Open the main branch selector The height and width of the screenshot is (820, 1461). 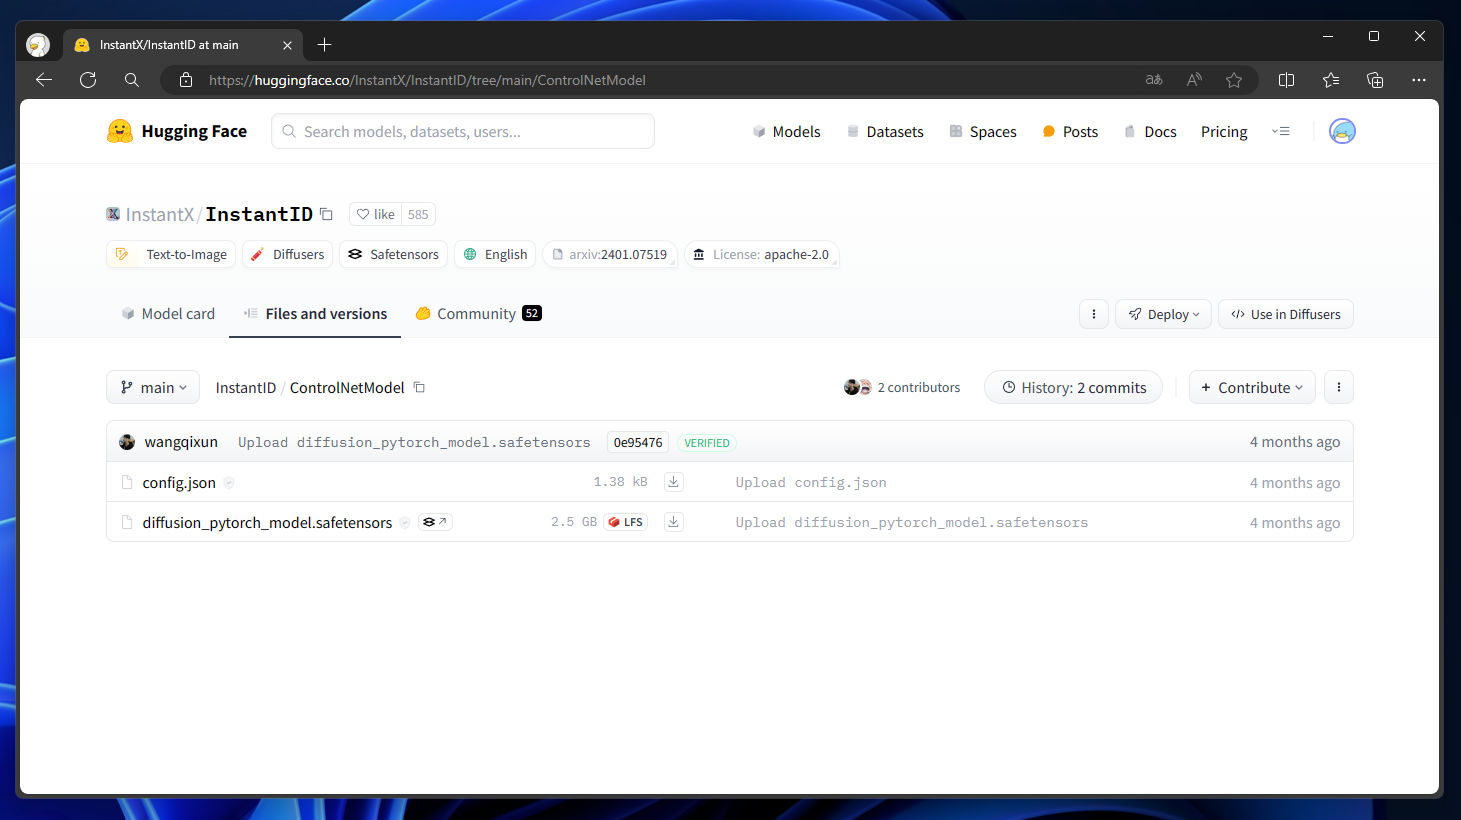(x=152, y=387)
